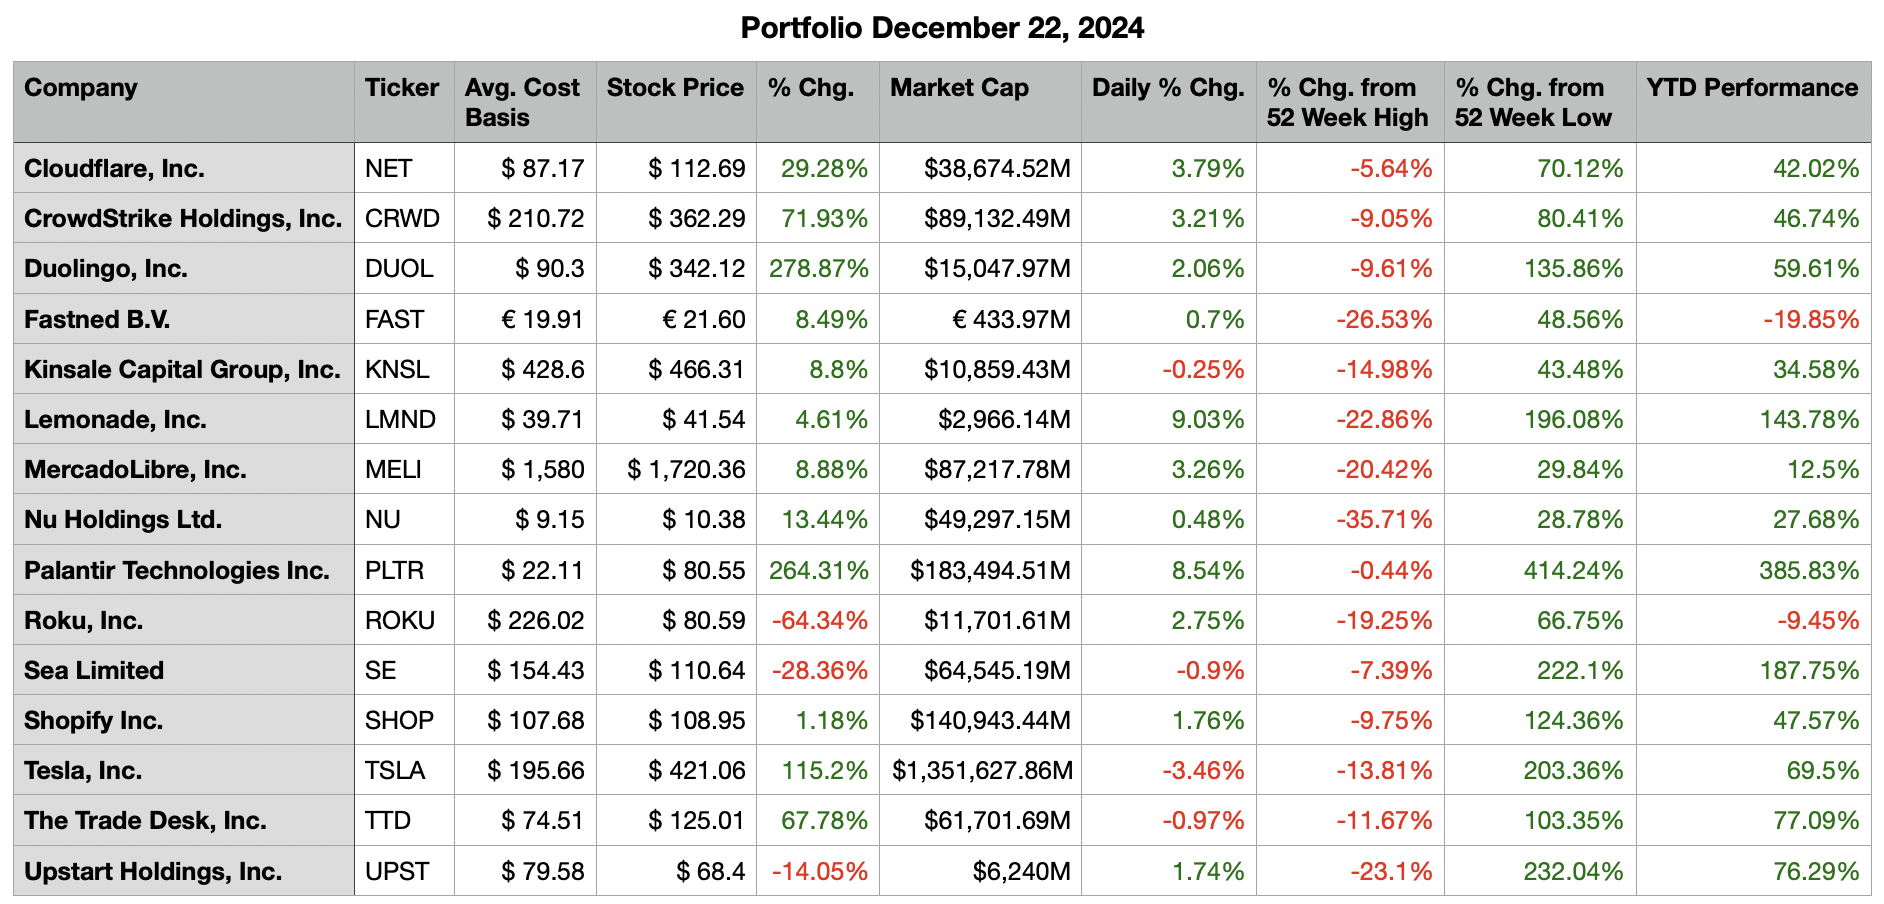The height and width of the screenshot is (904, 1884).
Task: Click the Portfolio December 22, 2024 title
Action: pyautogui.click(x=942, y=28)
